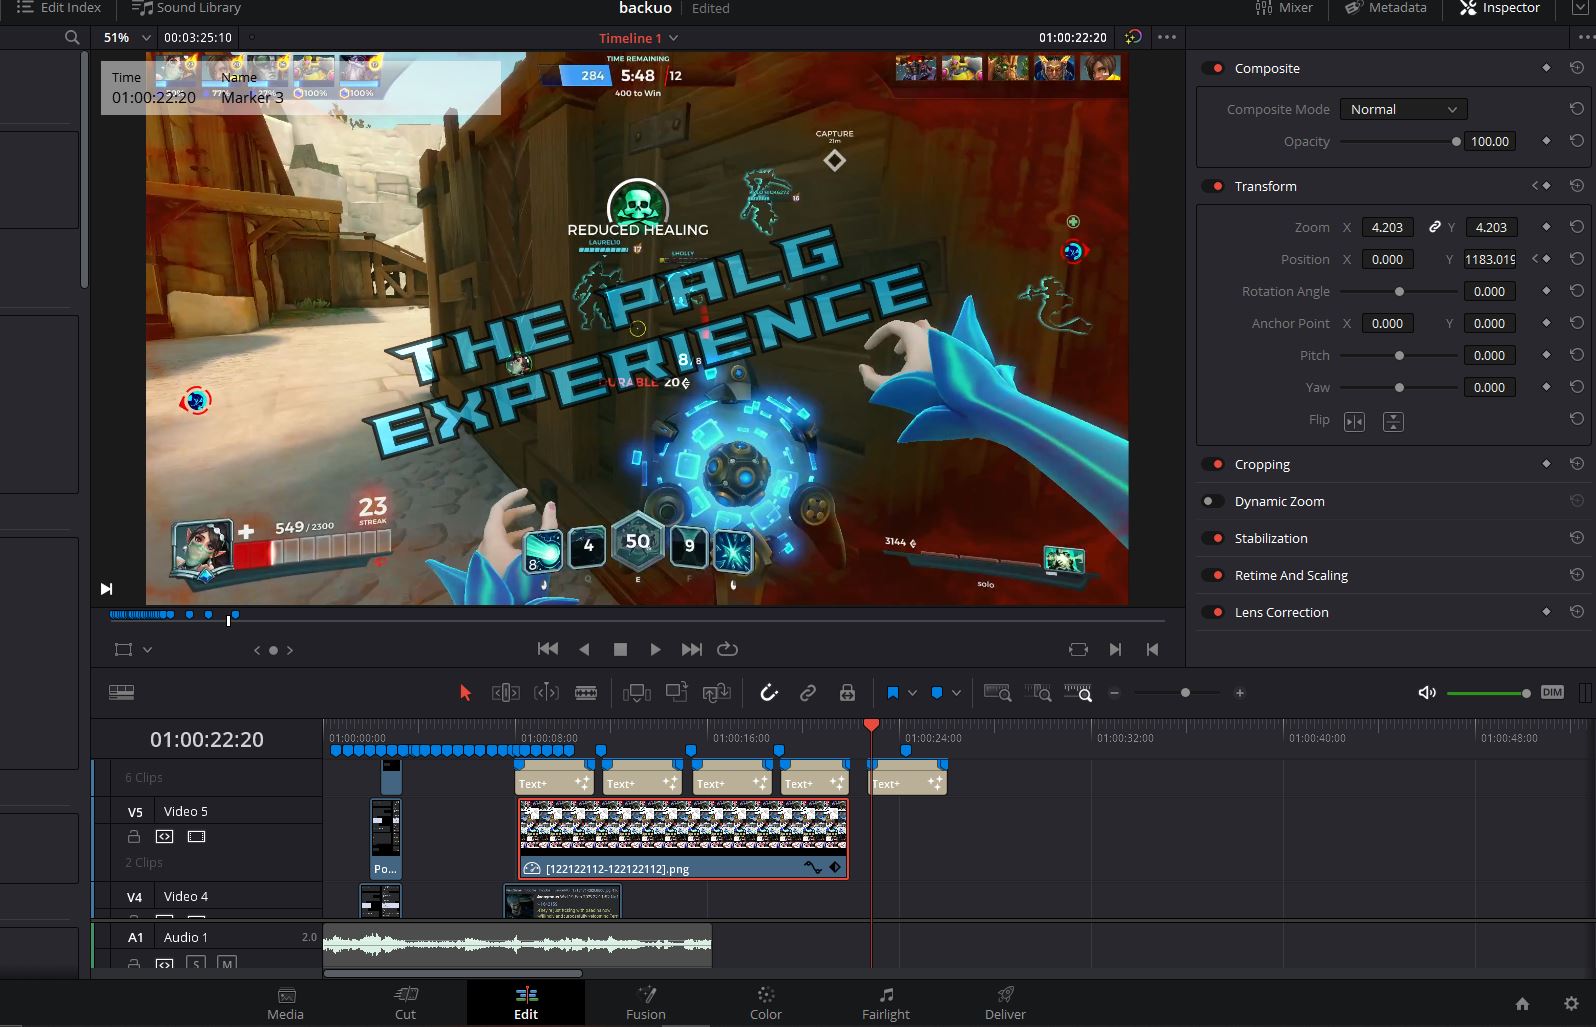Reset the Opacity value

(x=1576, y=141)
